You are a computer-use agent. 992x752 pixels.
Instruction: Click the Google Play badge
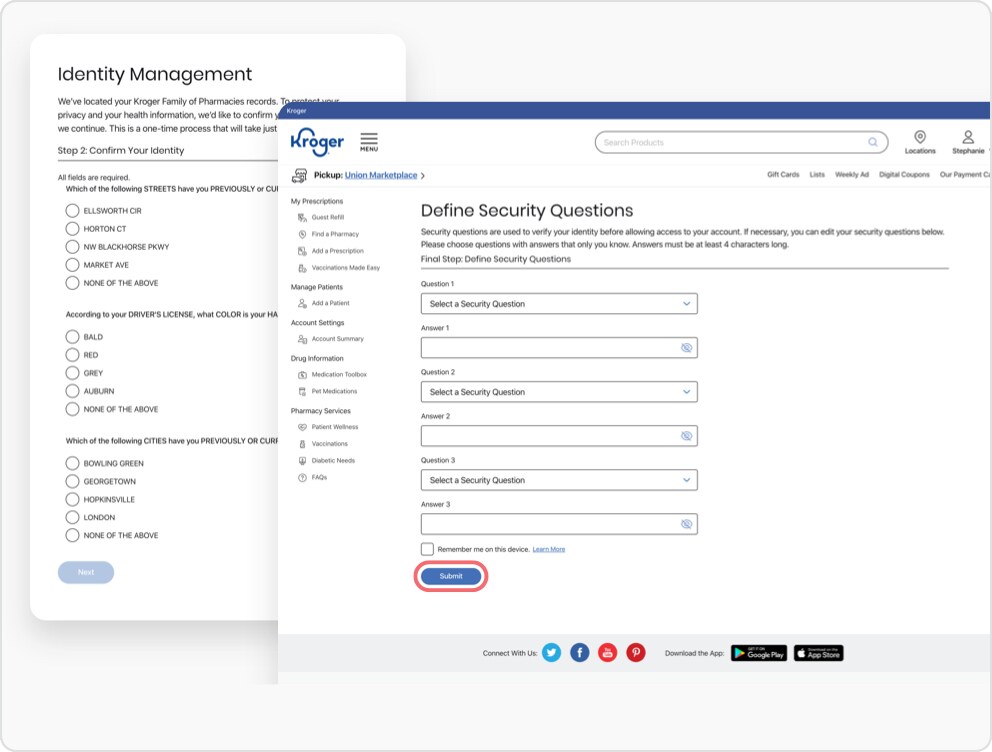click(759, 653)
